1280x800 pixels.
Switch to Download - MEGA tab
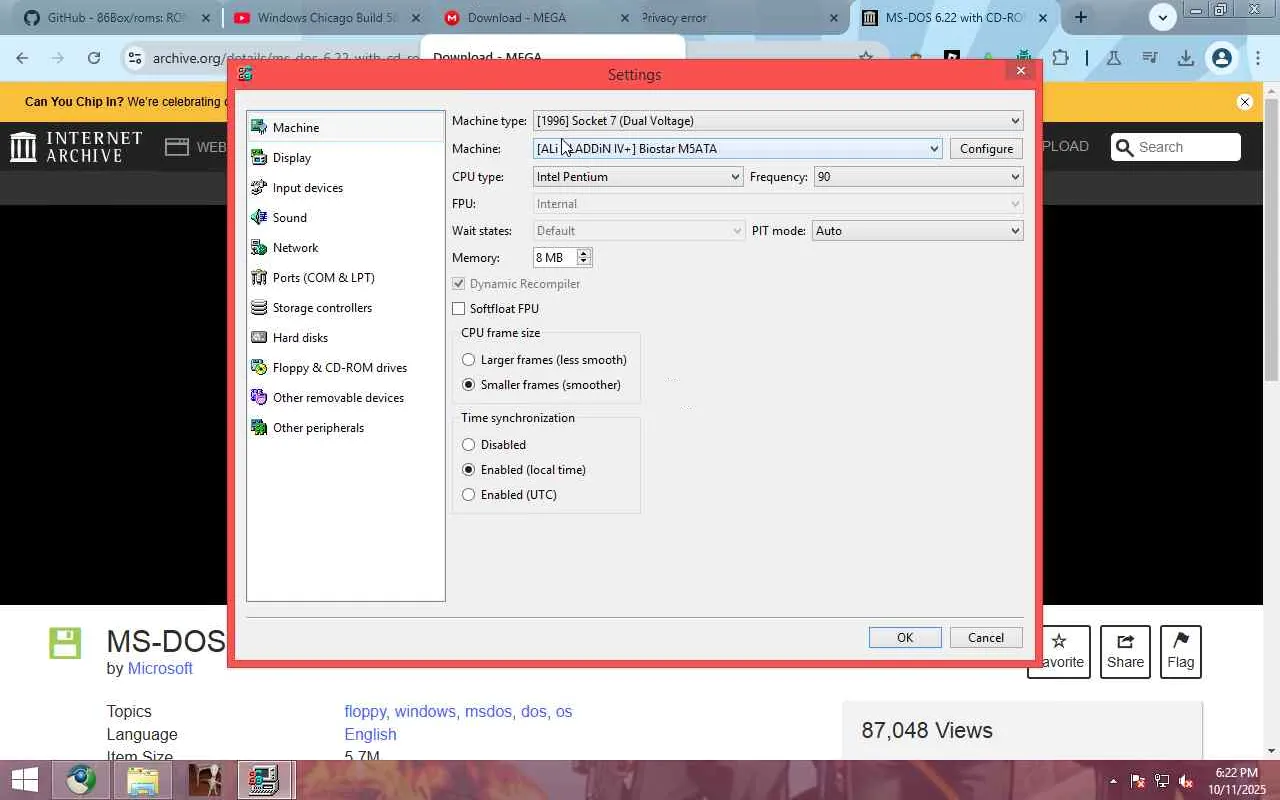click(536, 18)
